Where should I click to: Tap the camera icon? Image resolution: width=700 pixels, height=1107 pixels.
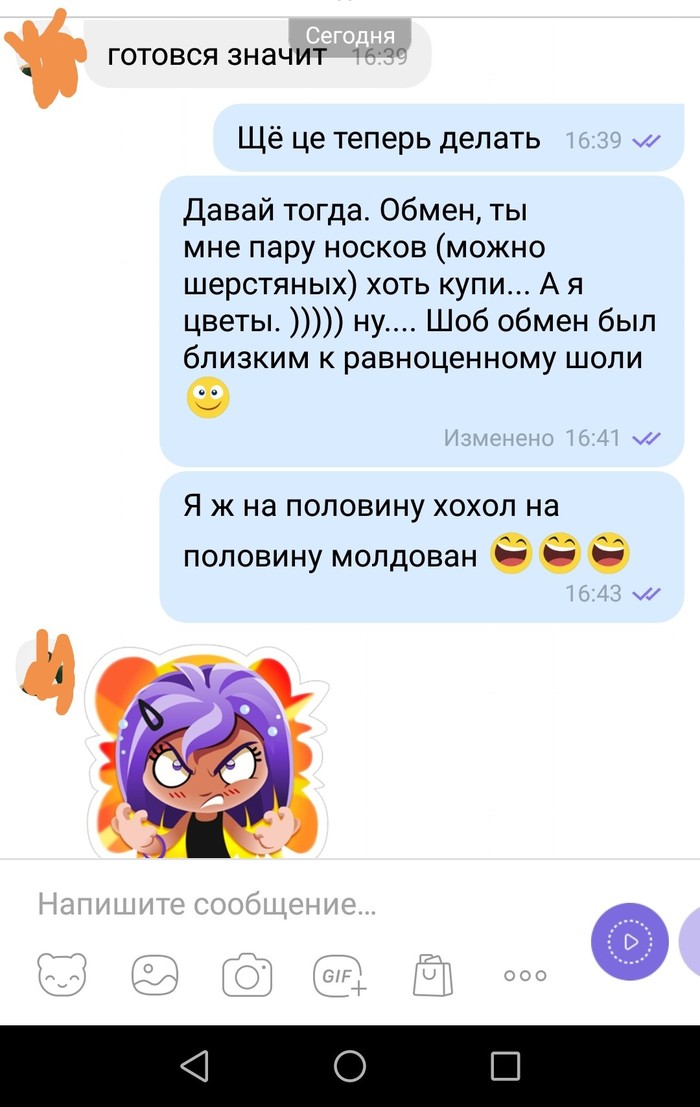(247, 975)
